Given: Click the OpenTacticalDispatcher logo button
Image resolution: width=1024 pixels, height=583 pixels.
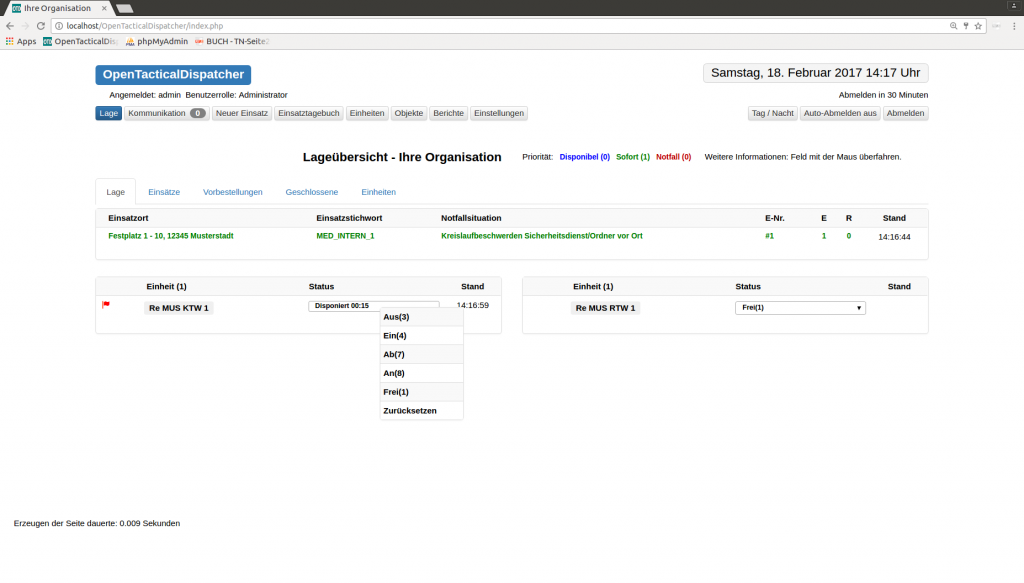Looking at the screenshot, I should pyautogui.click(x=173, y=74).
